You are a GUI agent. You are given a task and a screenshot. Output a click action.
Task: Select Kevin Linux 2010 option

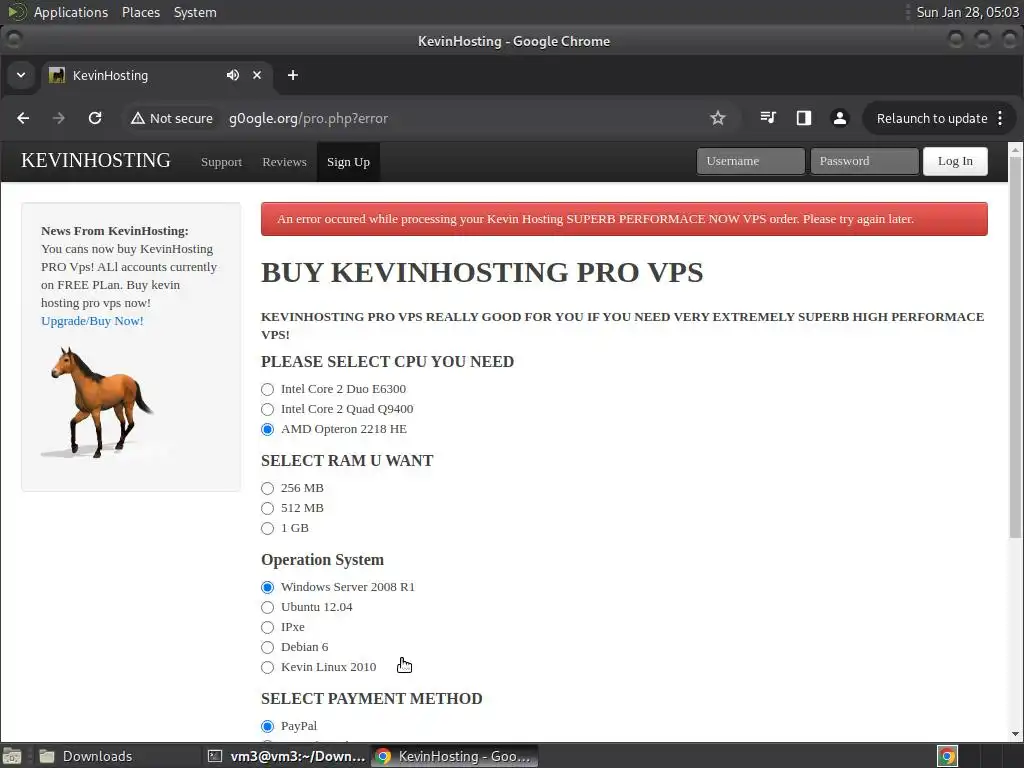267,667
